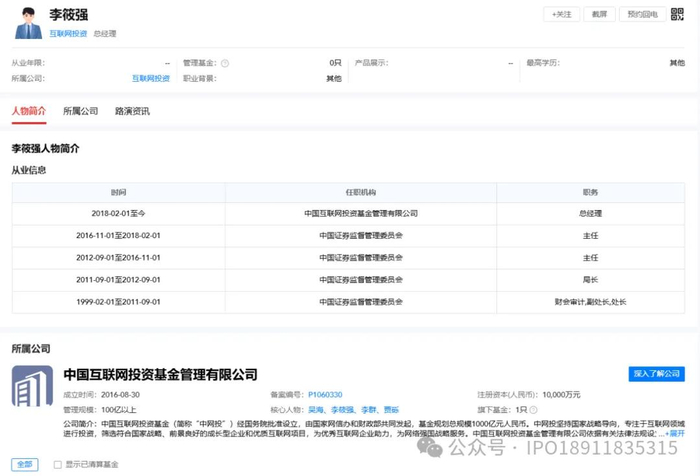Click the help icon beside 管理基金
The height and width of the screenshot is (476, 700).
225,63
